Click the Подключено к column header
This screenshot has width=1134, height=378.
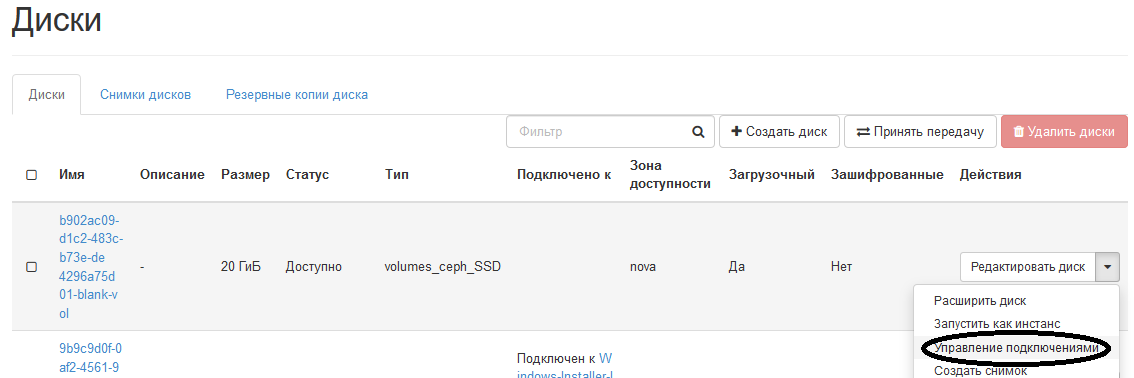564,175
